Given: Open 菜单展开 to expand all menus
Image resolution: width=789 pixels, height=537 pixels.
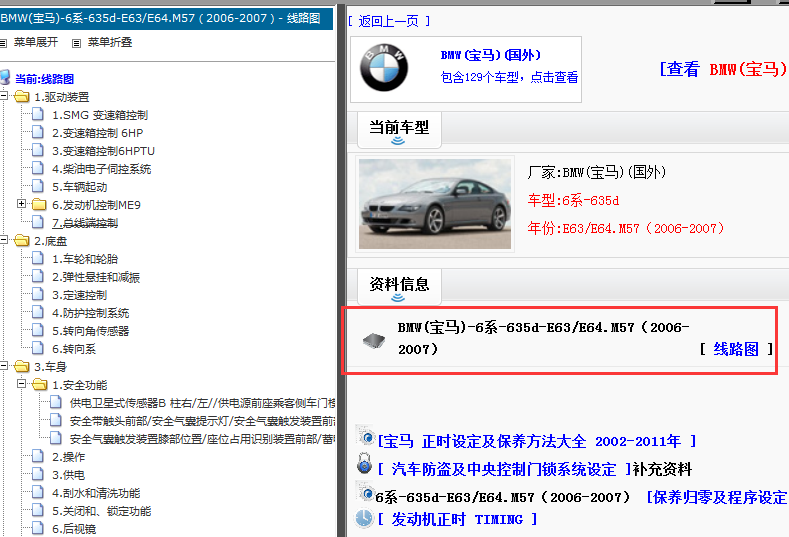Looking at the screenshot, I should point(36,42).
